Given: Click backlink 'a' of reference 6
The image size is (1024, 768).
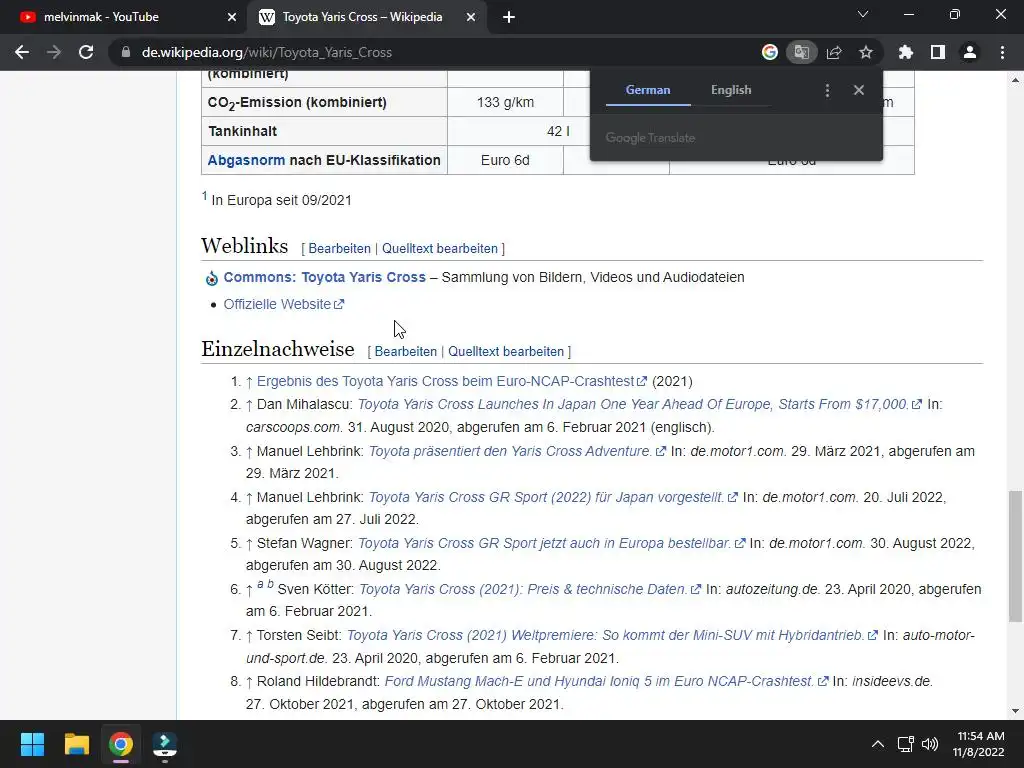Looking at the screenshot, I should pos(261,584).
